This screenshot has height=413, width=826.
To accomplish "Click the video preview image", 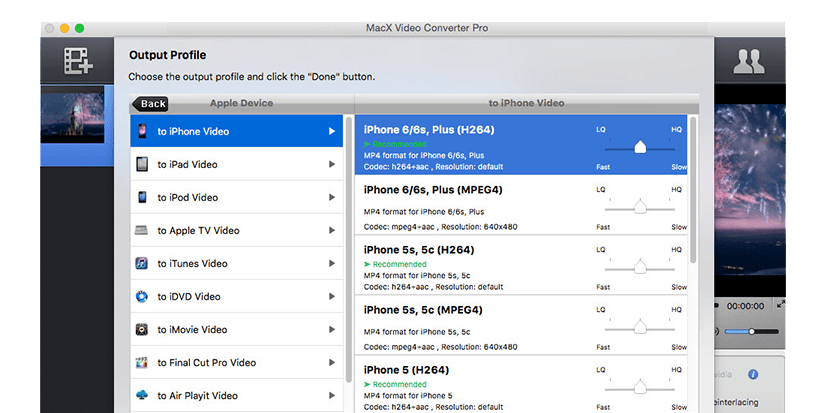I will 750,190.
